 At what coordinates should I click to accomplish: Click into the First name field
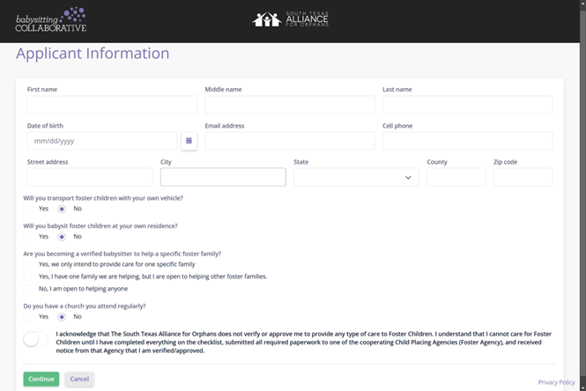pos(112,105)
